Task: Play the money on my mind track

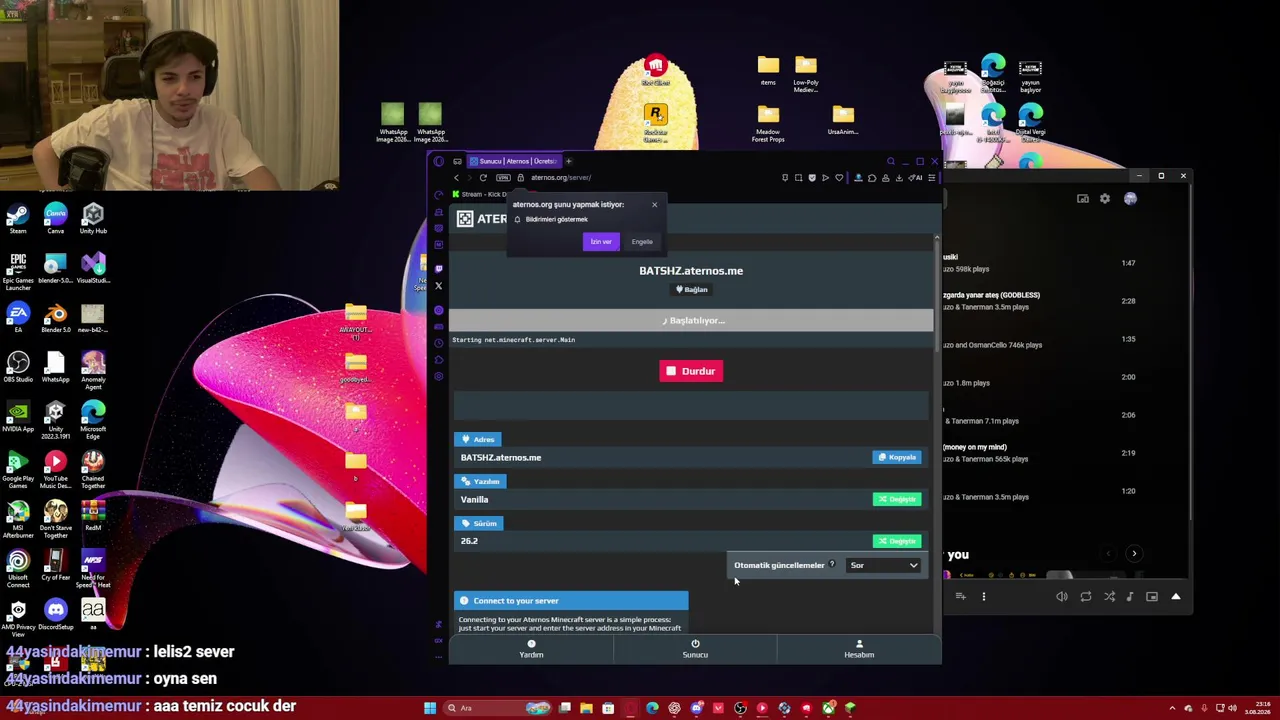Action: (1041, 453)
